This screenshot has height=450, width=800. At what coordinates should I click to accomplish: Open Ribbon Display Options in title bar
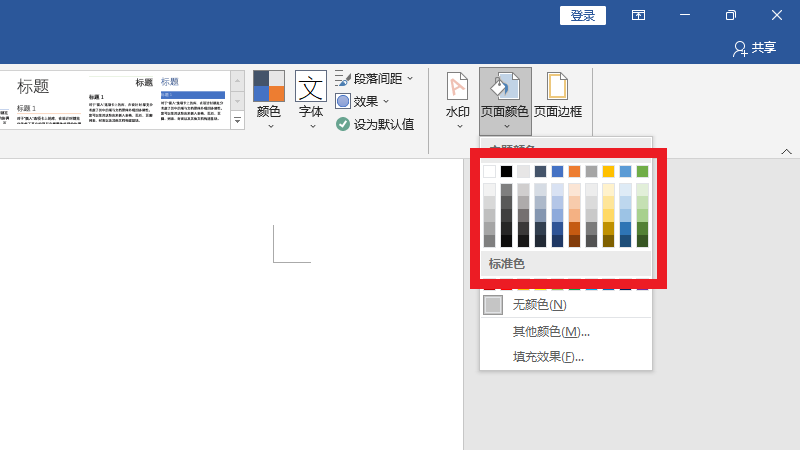(x=638, y=15)
